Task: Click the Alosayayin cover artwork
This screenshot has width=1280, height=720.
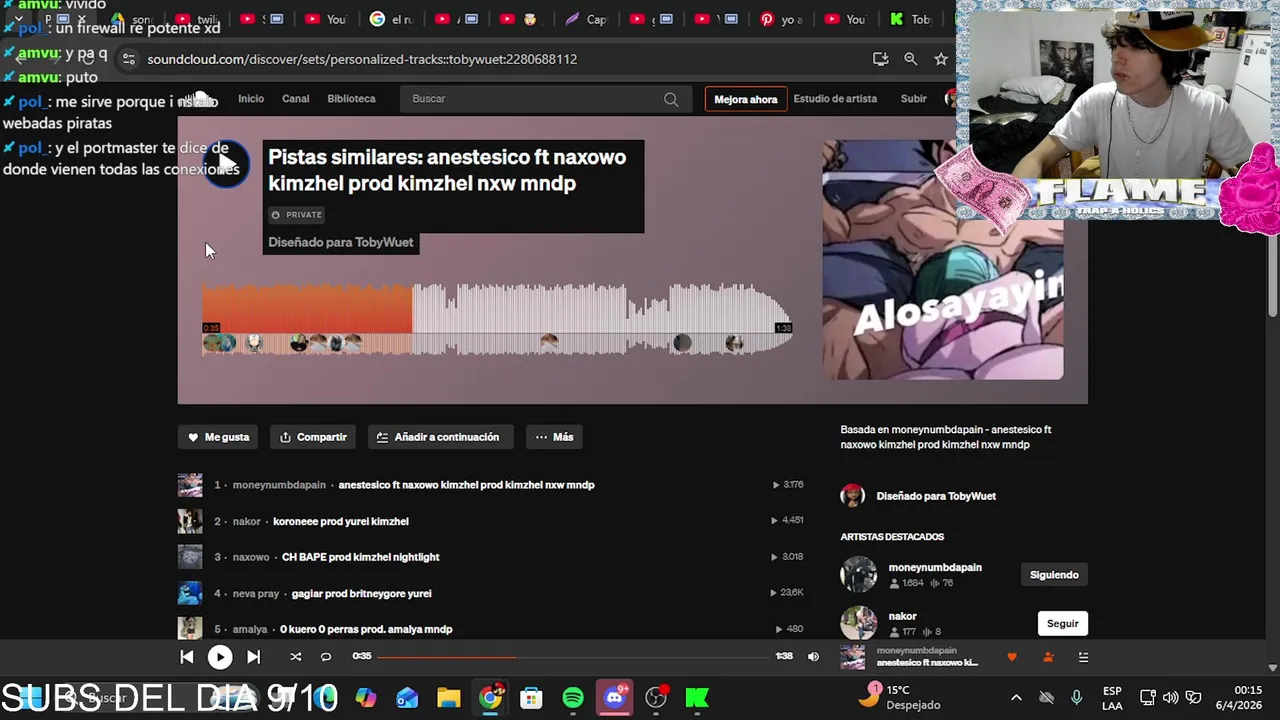Action: pos(943,260)
